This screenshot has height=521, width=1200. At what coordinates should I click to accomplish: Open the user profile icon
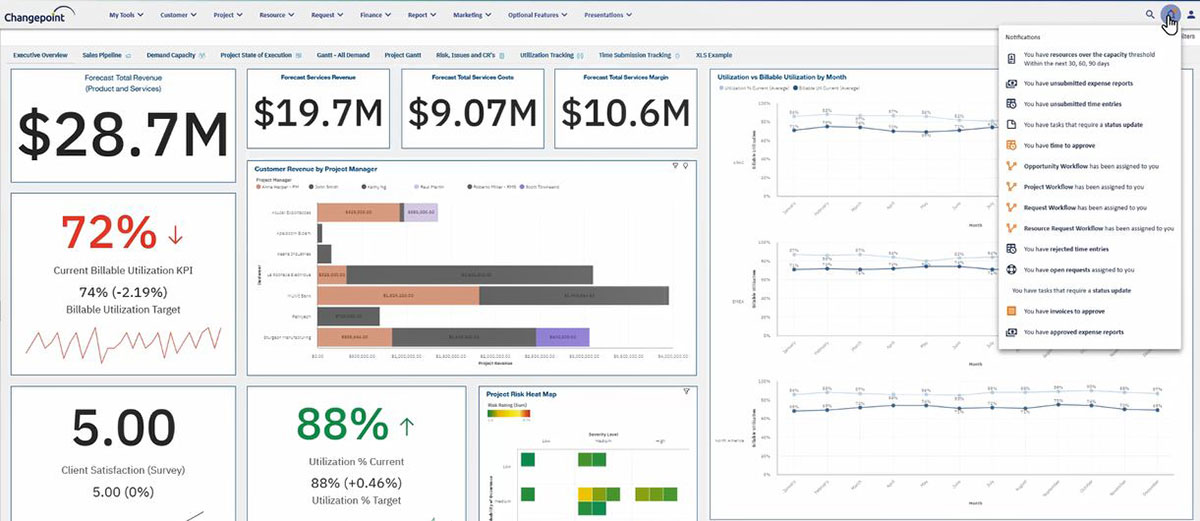pyautogui.click(x=1190, y=15)
